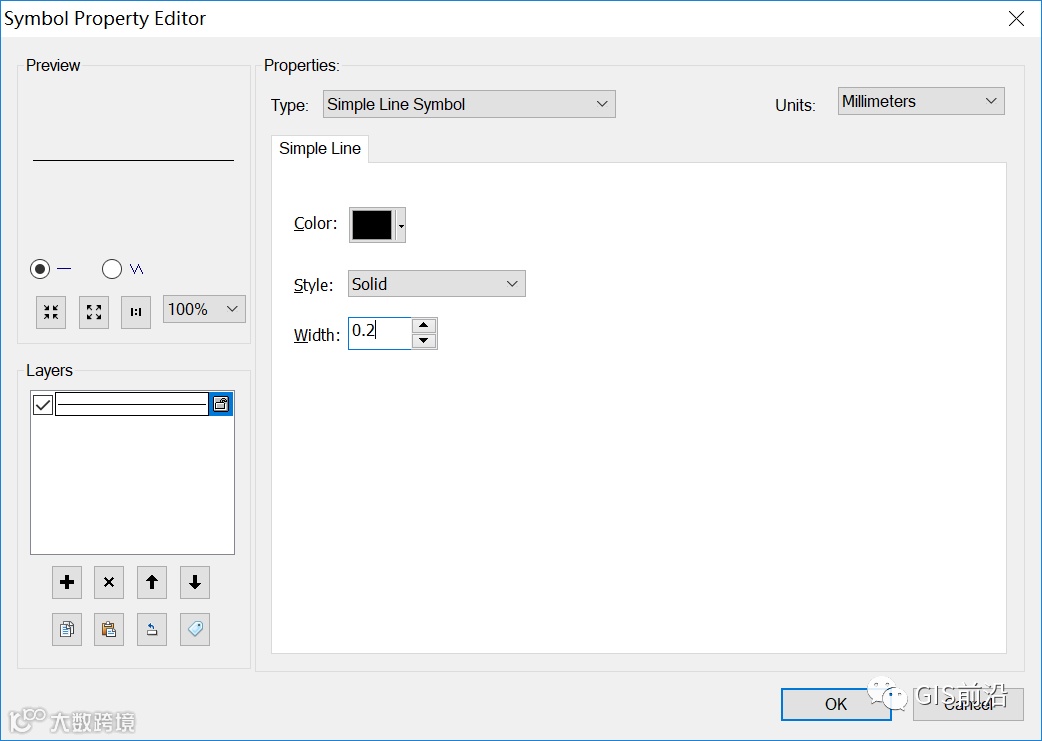Uncheck the layer visibility checkbox
Viewport: 1042px width, 741px height.
click(43, 404)
